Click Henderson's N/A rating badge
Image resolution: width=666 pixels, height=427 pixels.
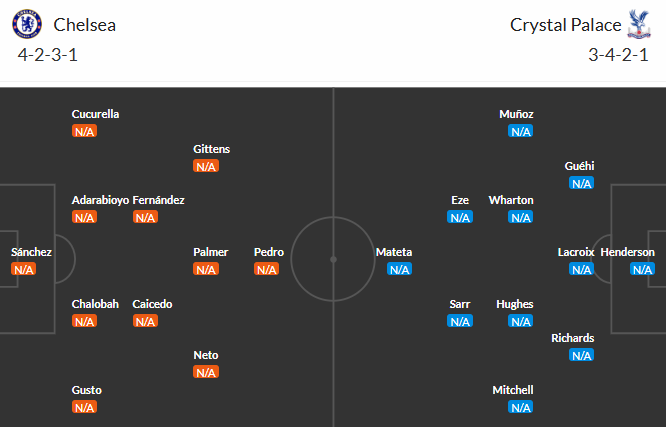click(x=642, y=269)
